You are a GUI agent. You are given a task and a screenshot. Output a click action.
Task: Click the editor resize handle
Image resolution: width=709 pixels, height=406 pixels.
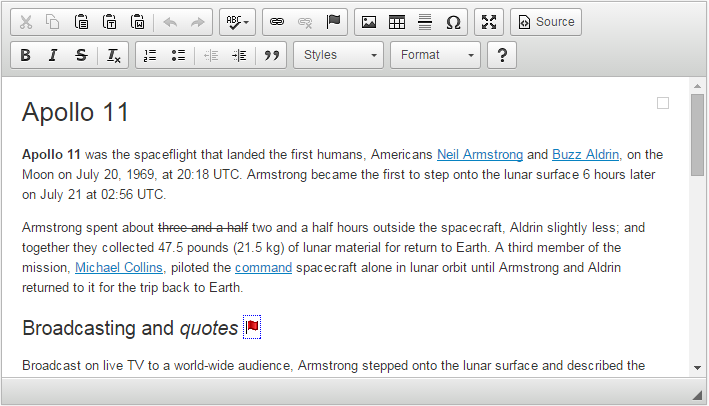click(697, 395)
